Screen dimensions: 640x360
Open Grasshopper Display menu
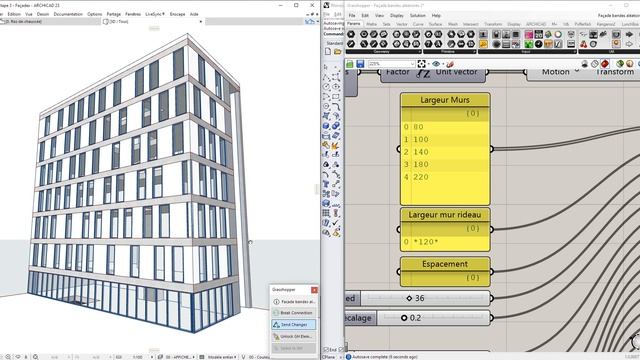click(397, 16)
